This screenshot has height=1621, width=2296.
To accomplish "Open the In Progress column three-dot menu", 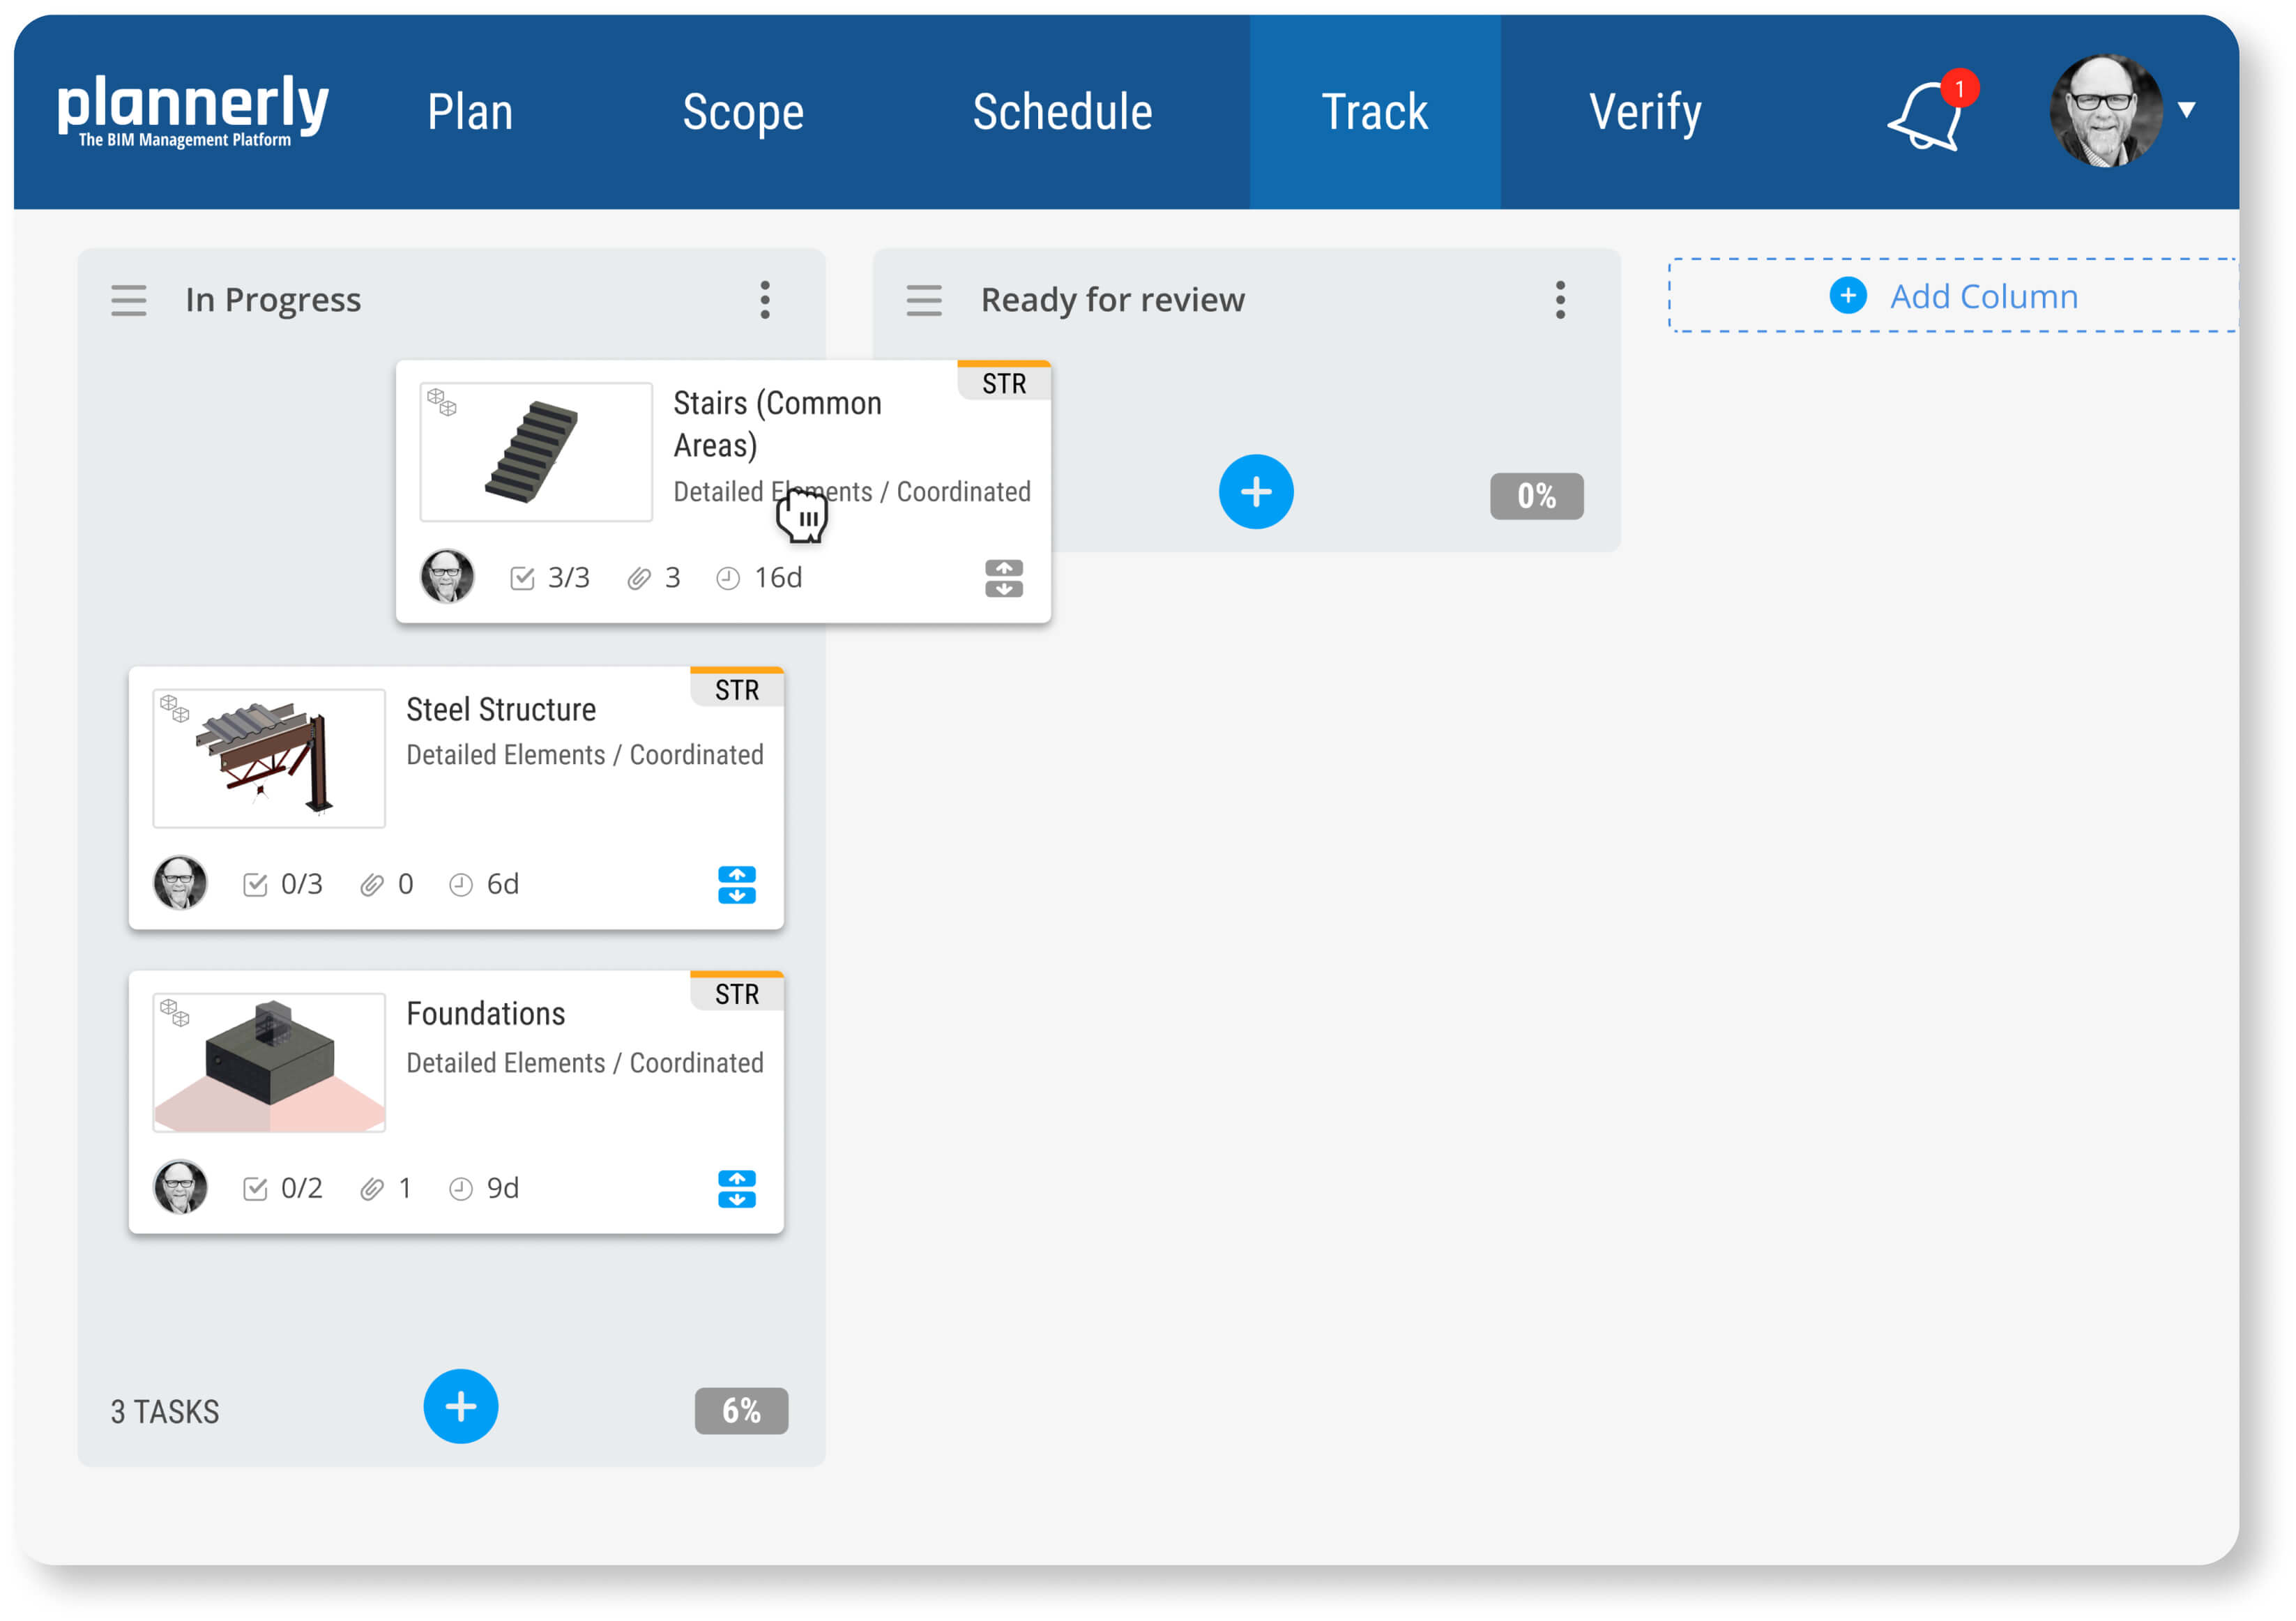I will pos(765,300).
